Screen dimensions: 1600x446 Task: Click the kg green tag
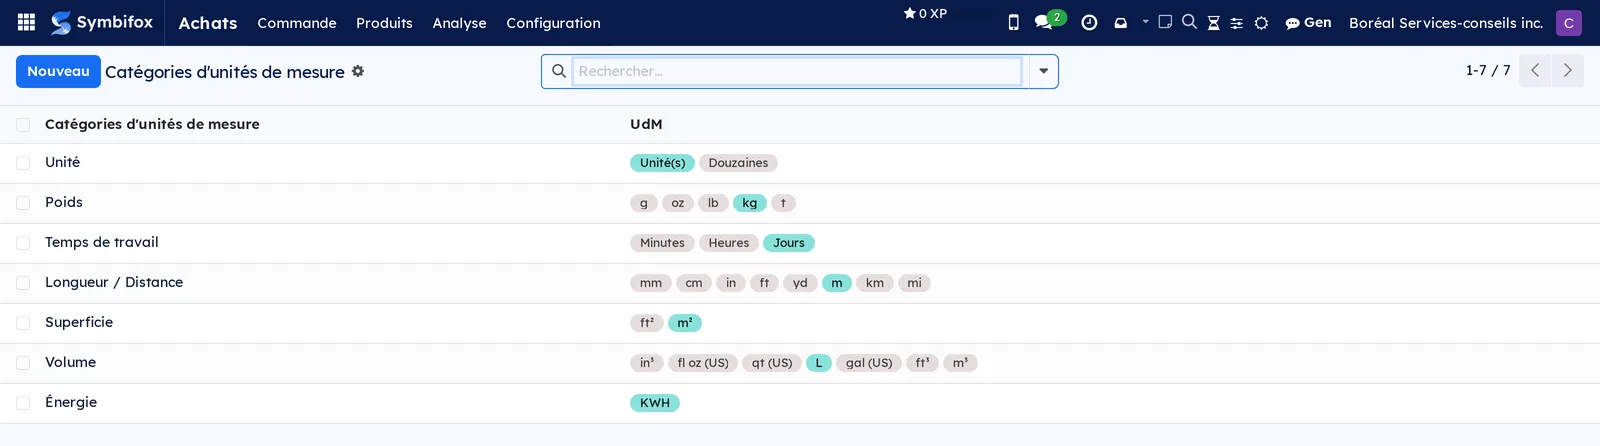[750, 203]
